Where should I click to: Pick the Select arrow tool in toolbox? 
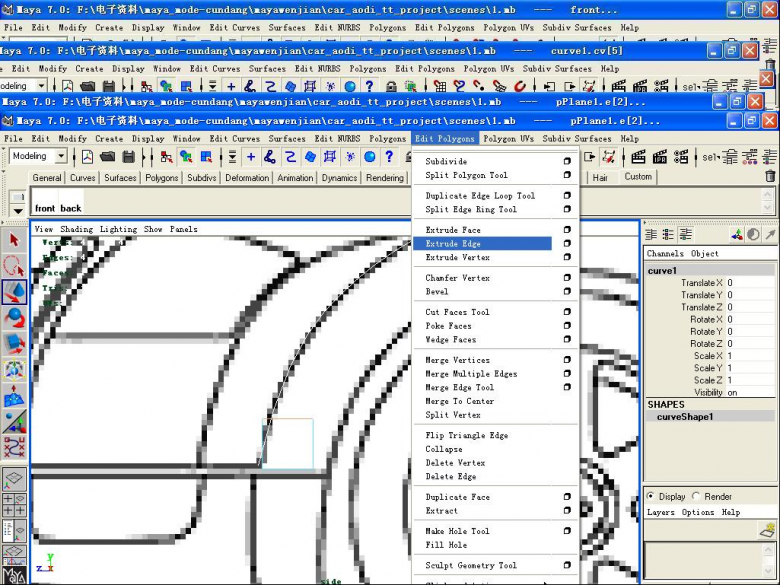pos(14,241)
